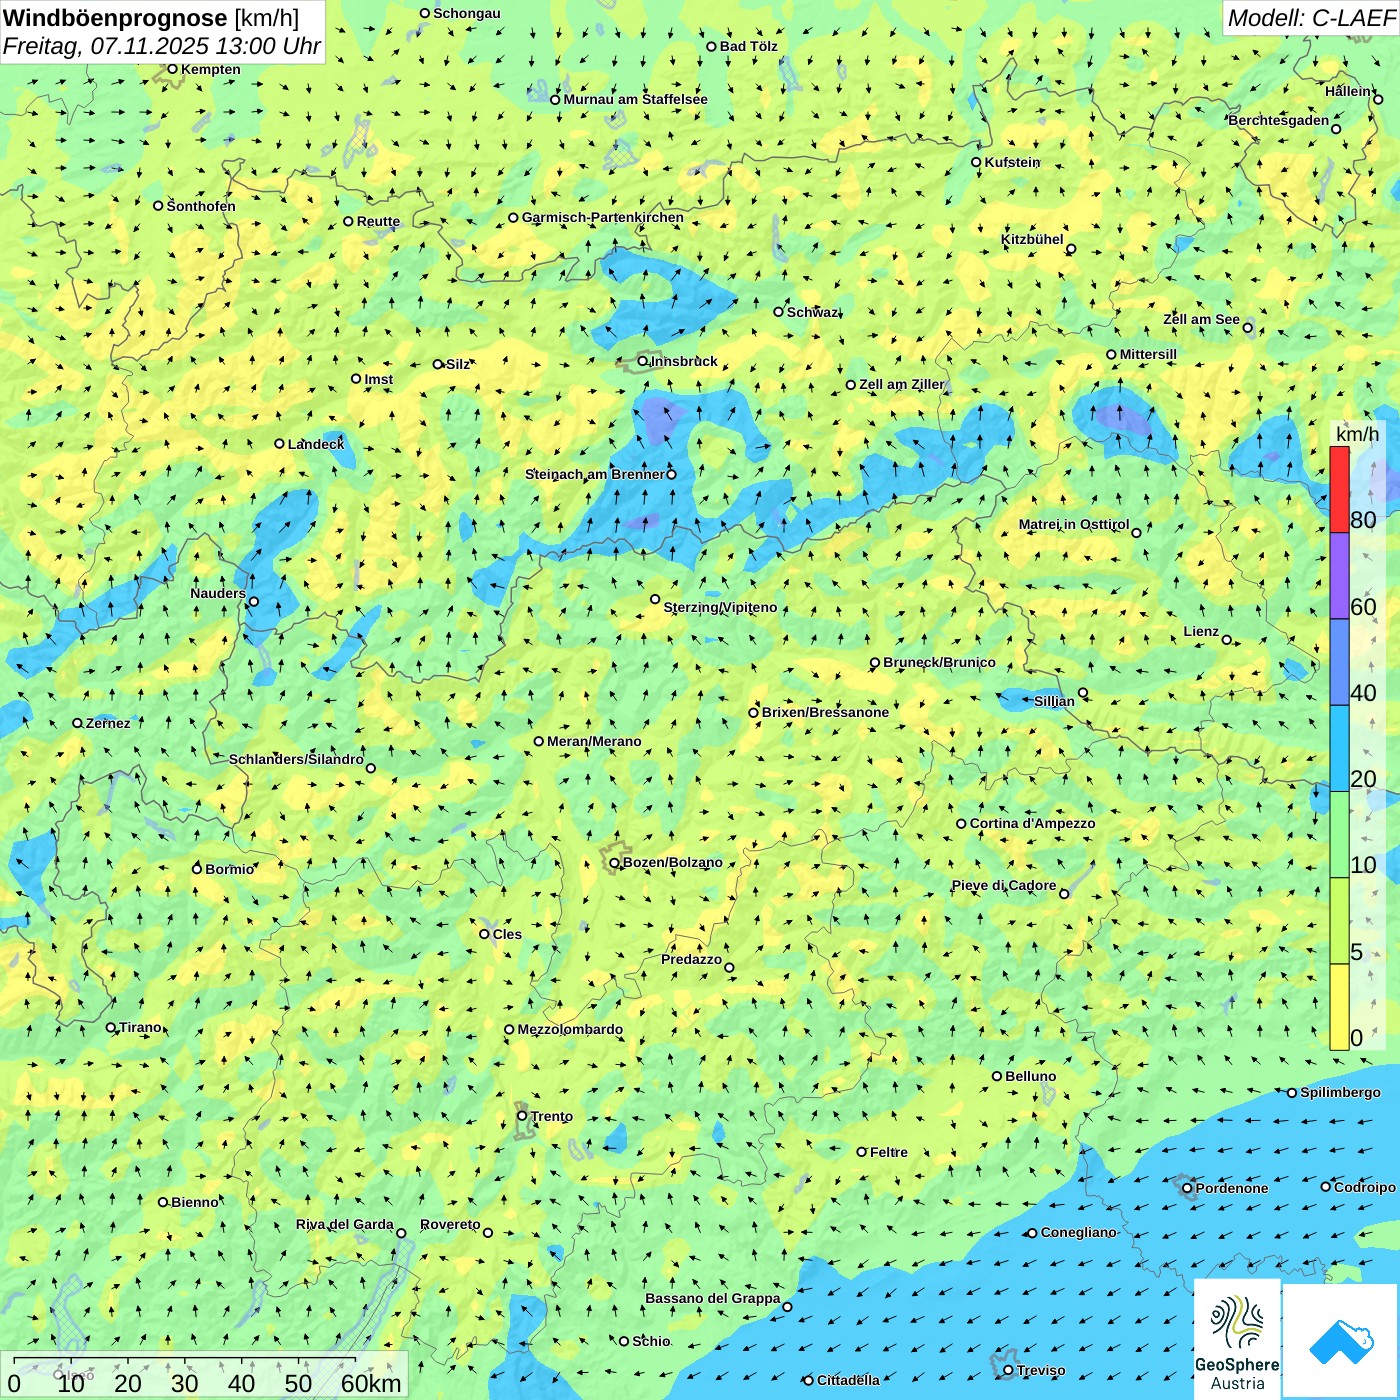Click the Cles label
Screen dimensions: 1400x1400
pos(507,934)
